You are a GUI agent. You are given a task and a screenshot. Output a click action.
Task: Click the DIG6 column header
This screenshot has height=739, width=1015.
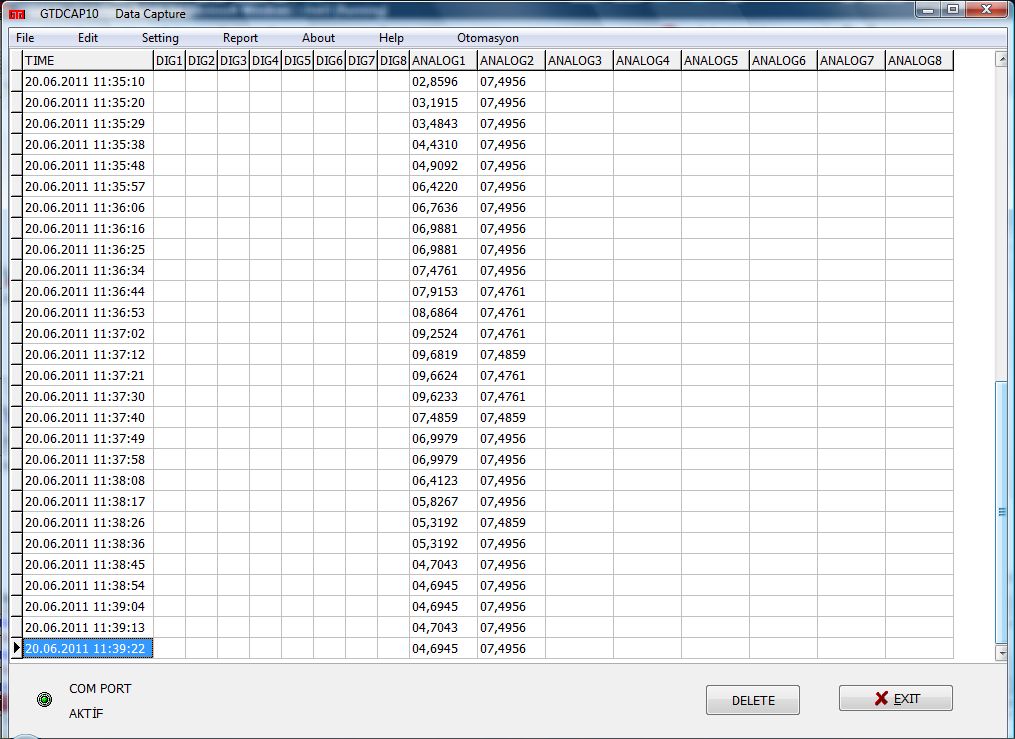[329, 60]
